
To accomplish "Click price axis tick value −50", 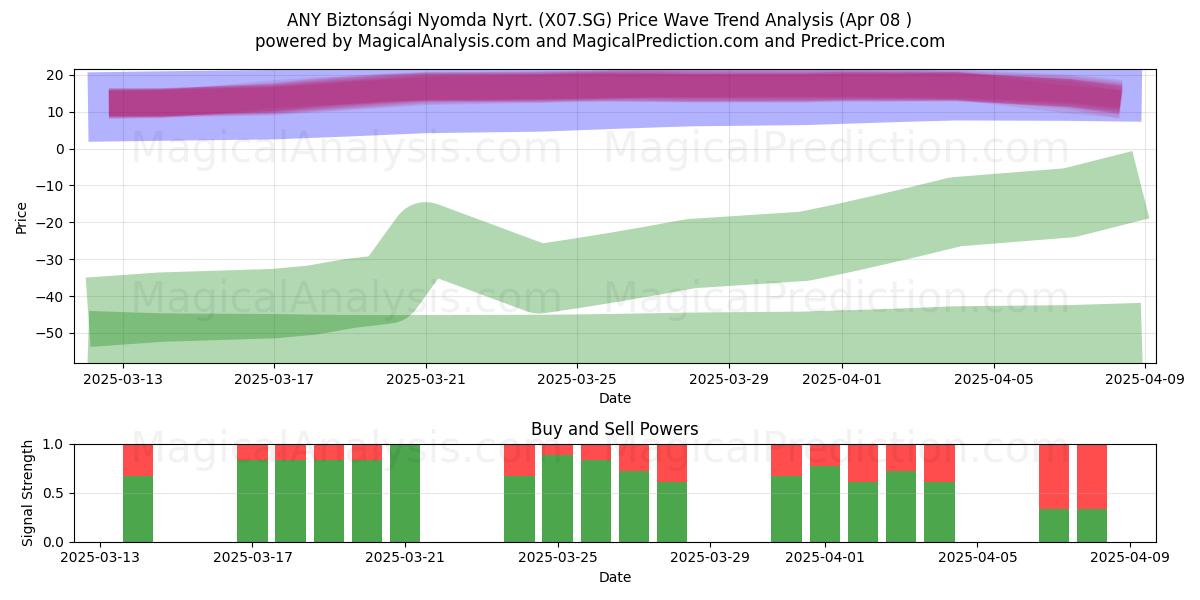I will [x=50, y=333].
